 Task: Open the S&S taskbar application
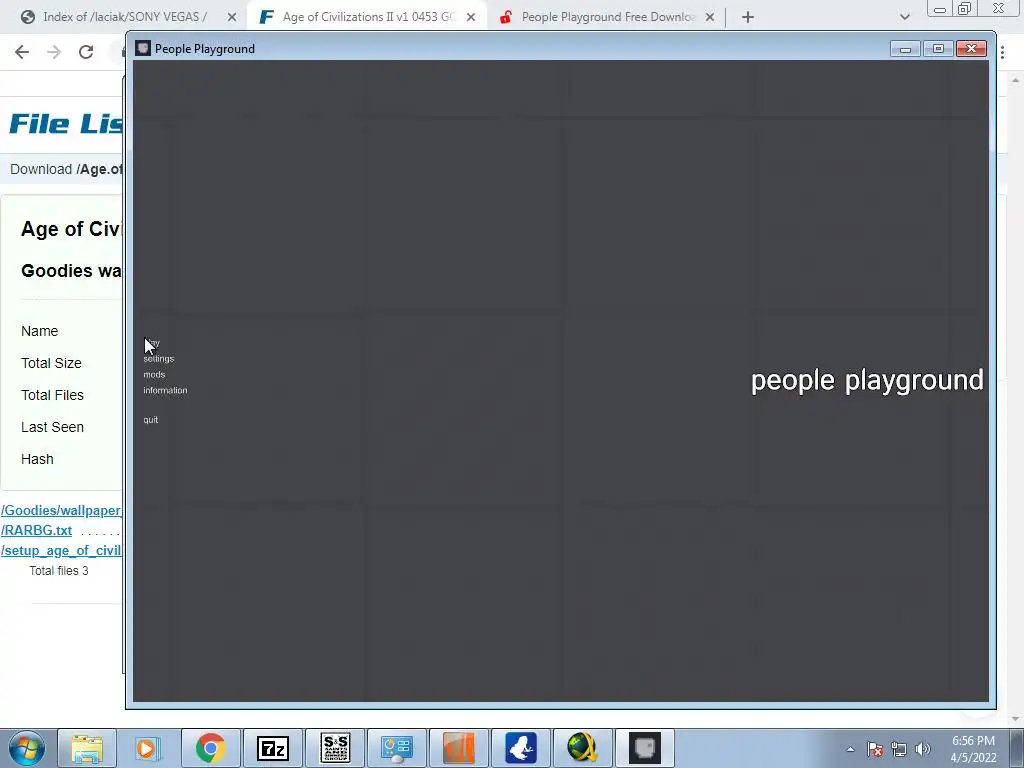pyautogui.click(x=335, y=748)
